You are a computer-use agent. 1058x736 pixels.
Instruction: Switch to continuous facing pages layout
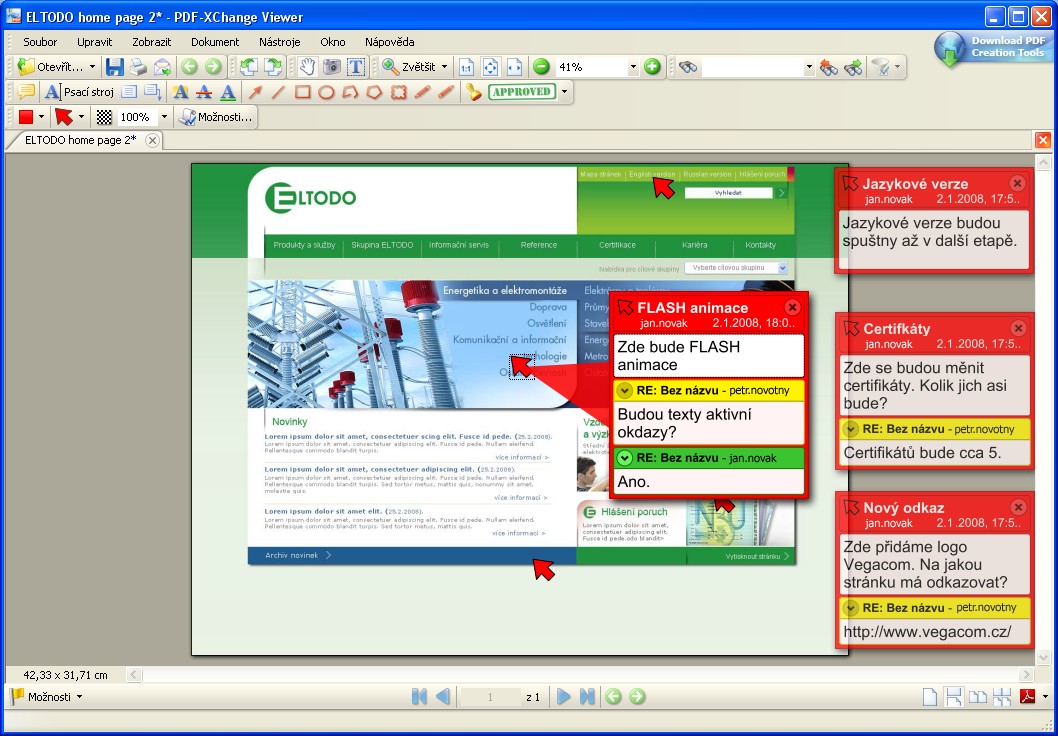pyautogui.click(x=1001, y=697)
